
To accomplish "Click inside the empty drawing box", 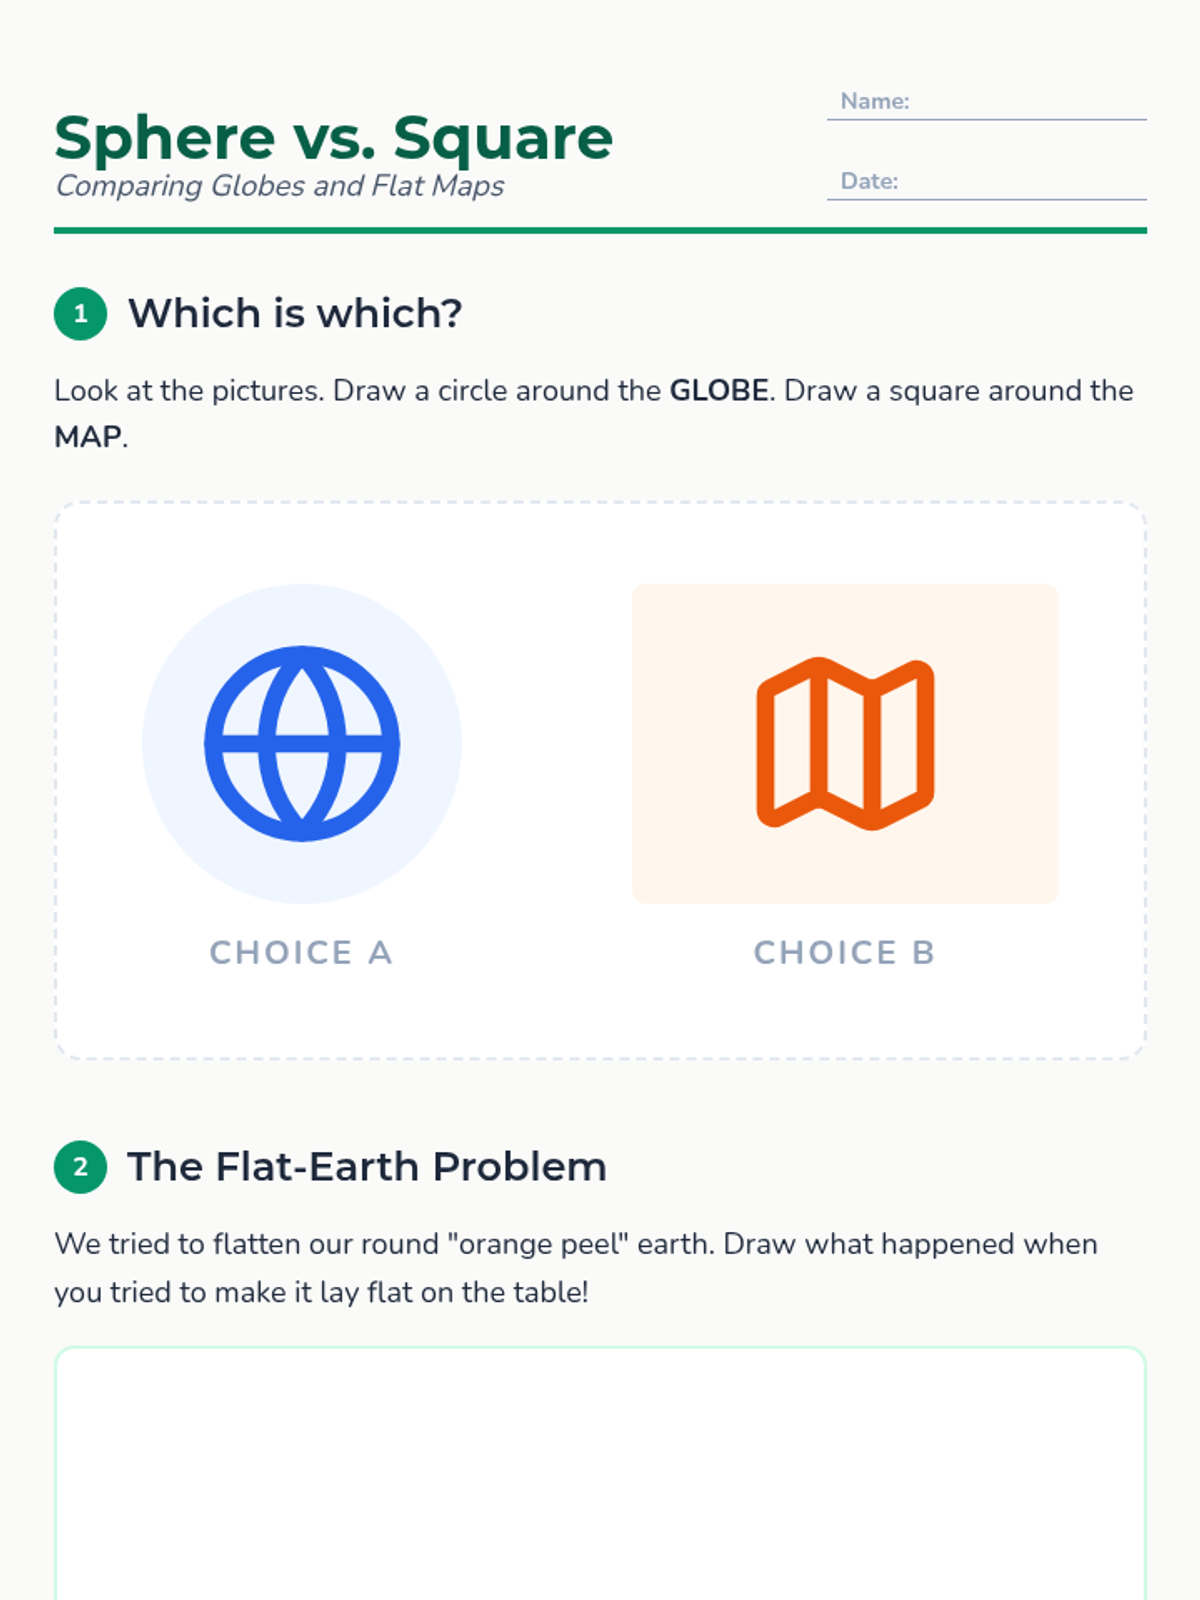I will 600,1475.
